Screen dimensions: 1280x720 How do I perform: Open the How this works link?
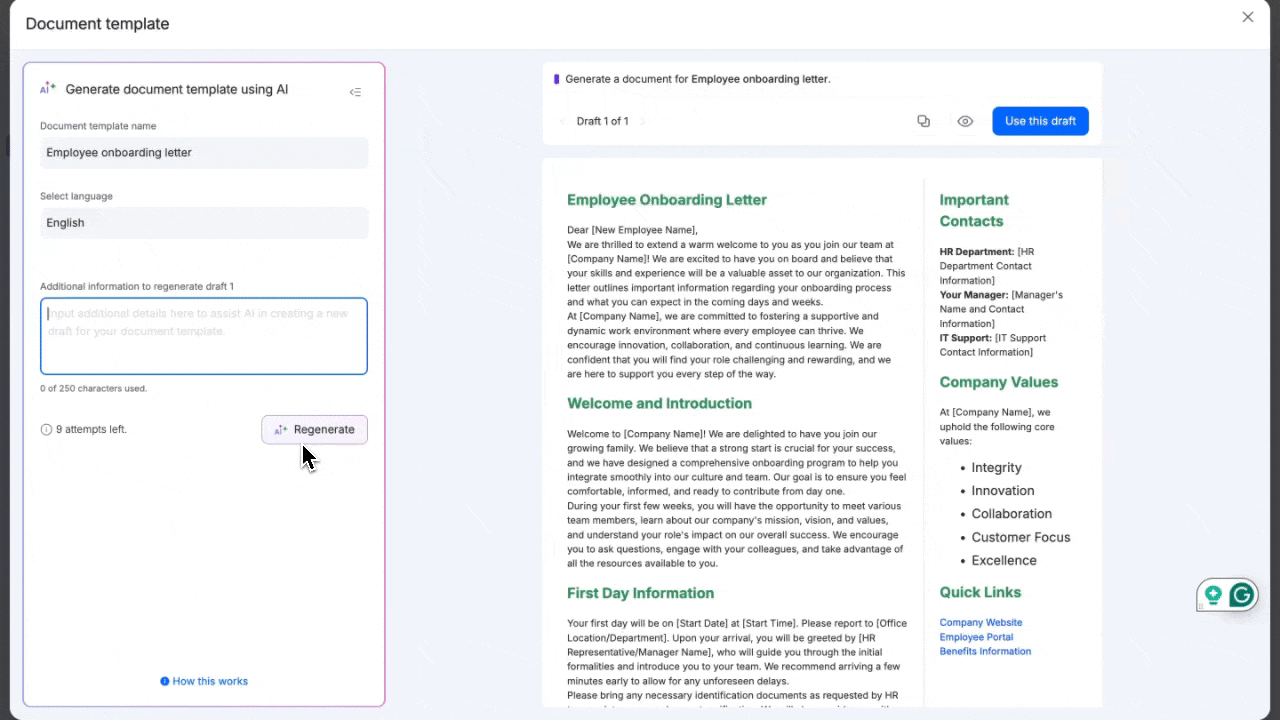204,681
